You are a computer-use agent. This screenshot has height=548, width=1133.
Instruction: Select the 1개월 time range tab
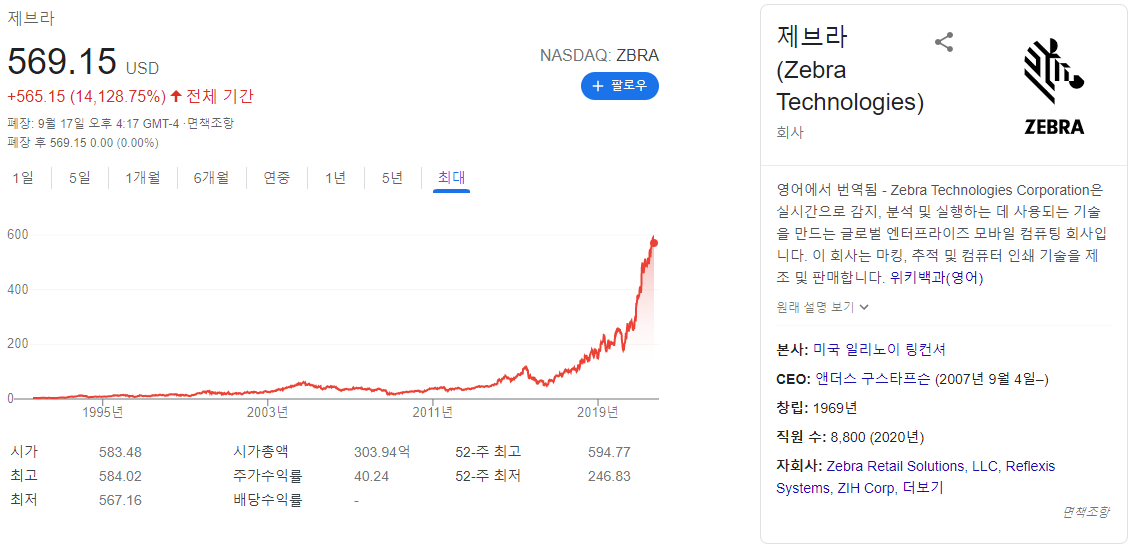pos(142,178)
